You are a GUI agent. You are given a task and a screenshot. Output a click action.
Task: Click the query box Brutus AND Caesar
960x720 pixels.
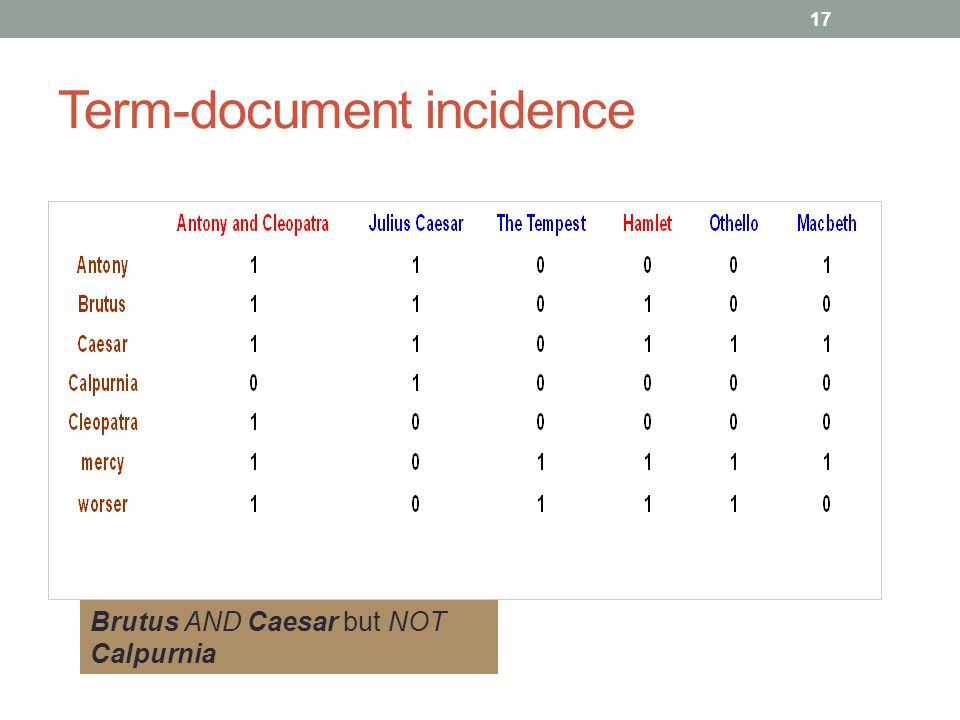289,637
